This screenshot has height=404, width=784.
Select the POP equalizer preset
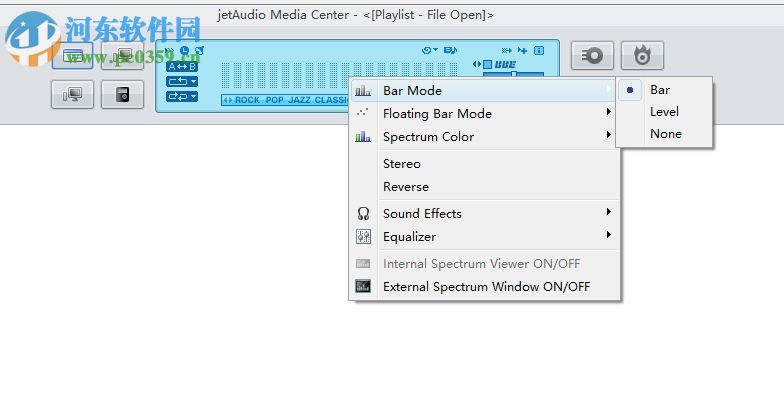274,100
